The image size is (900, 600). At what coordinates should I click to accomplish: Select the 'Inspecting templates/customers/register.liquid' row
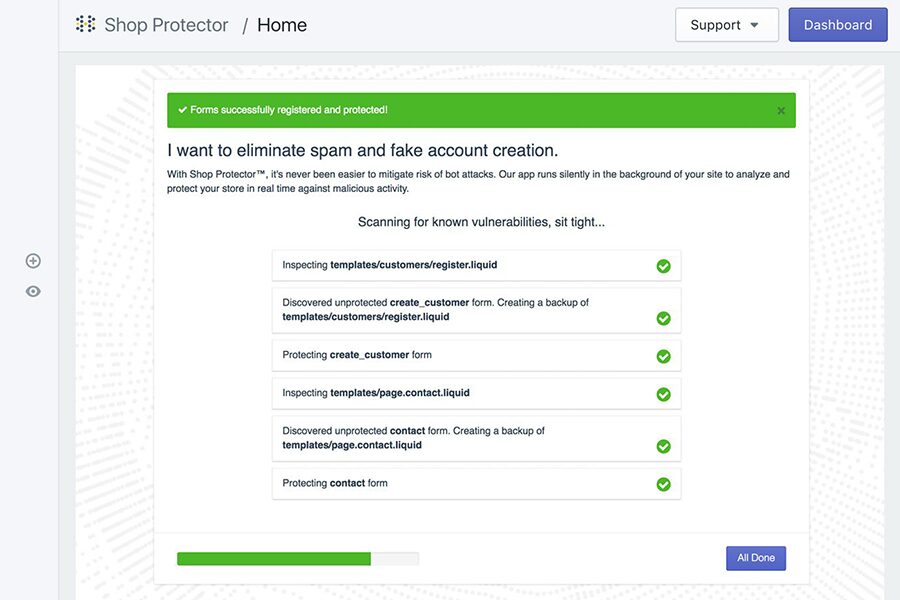[476, 265]
